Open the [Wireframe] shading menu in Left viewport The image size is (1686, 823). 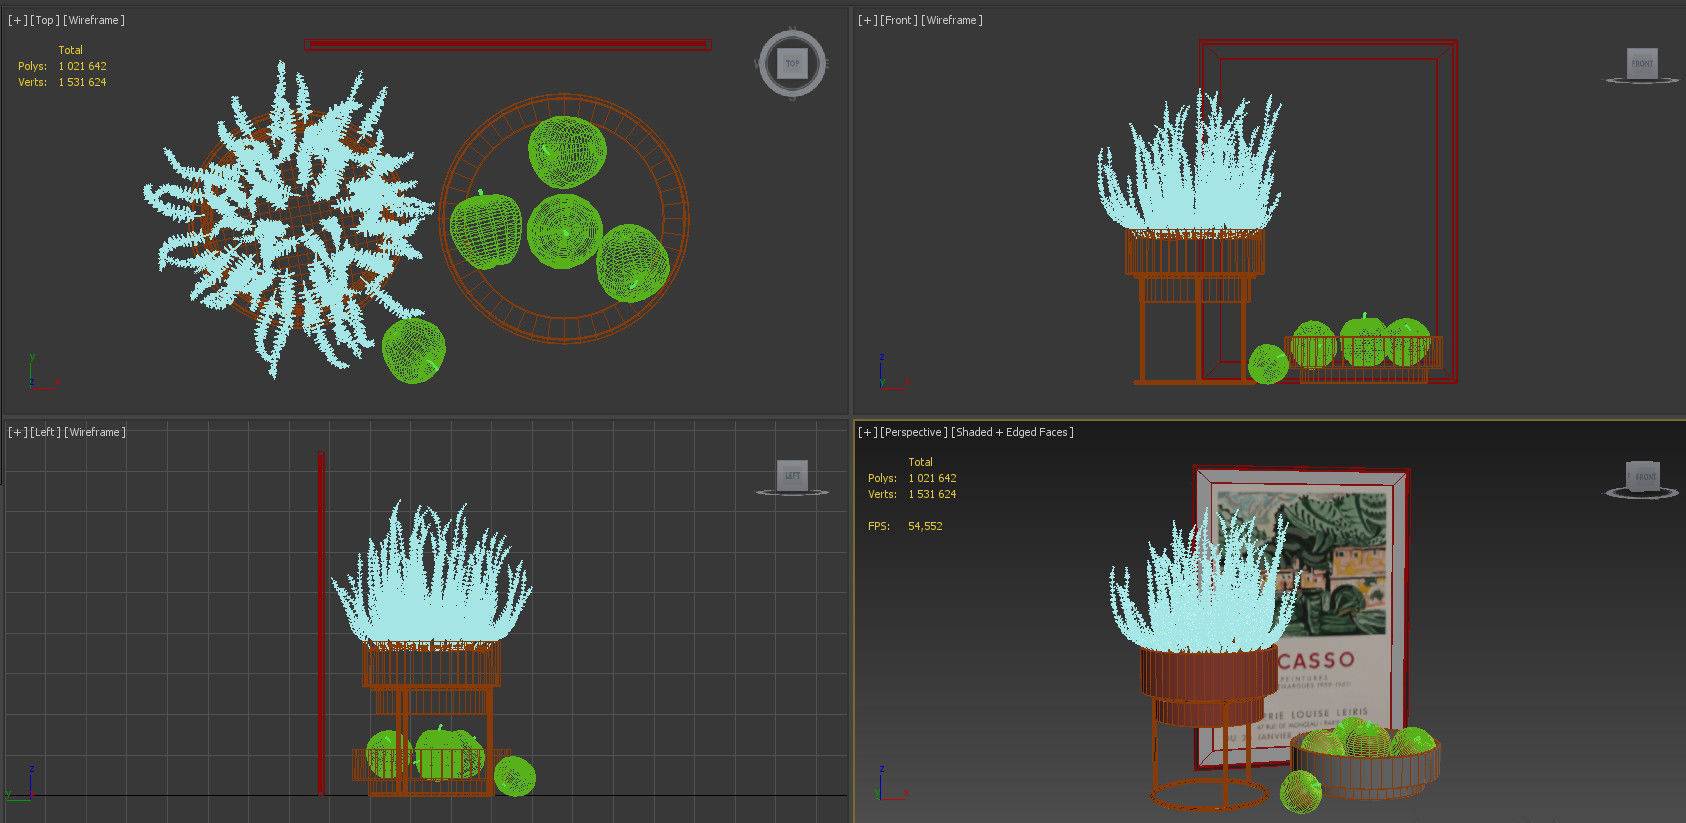(x=95, y=432)
